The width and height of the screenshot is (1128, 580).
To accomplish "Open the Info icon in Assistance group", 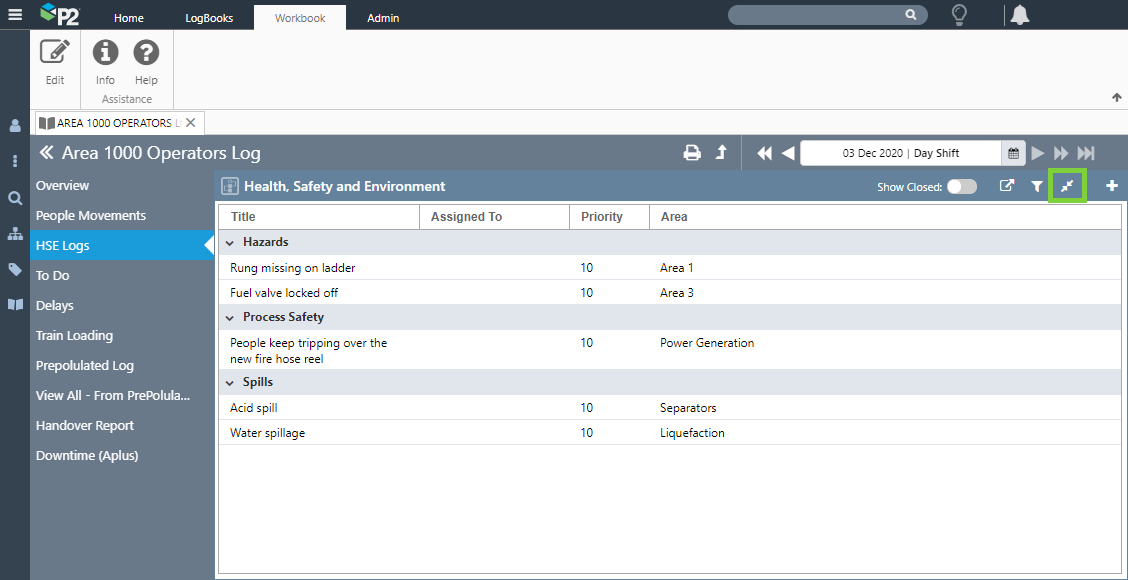I will (x=105, y=53).
